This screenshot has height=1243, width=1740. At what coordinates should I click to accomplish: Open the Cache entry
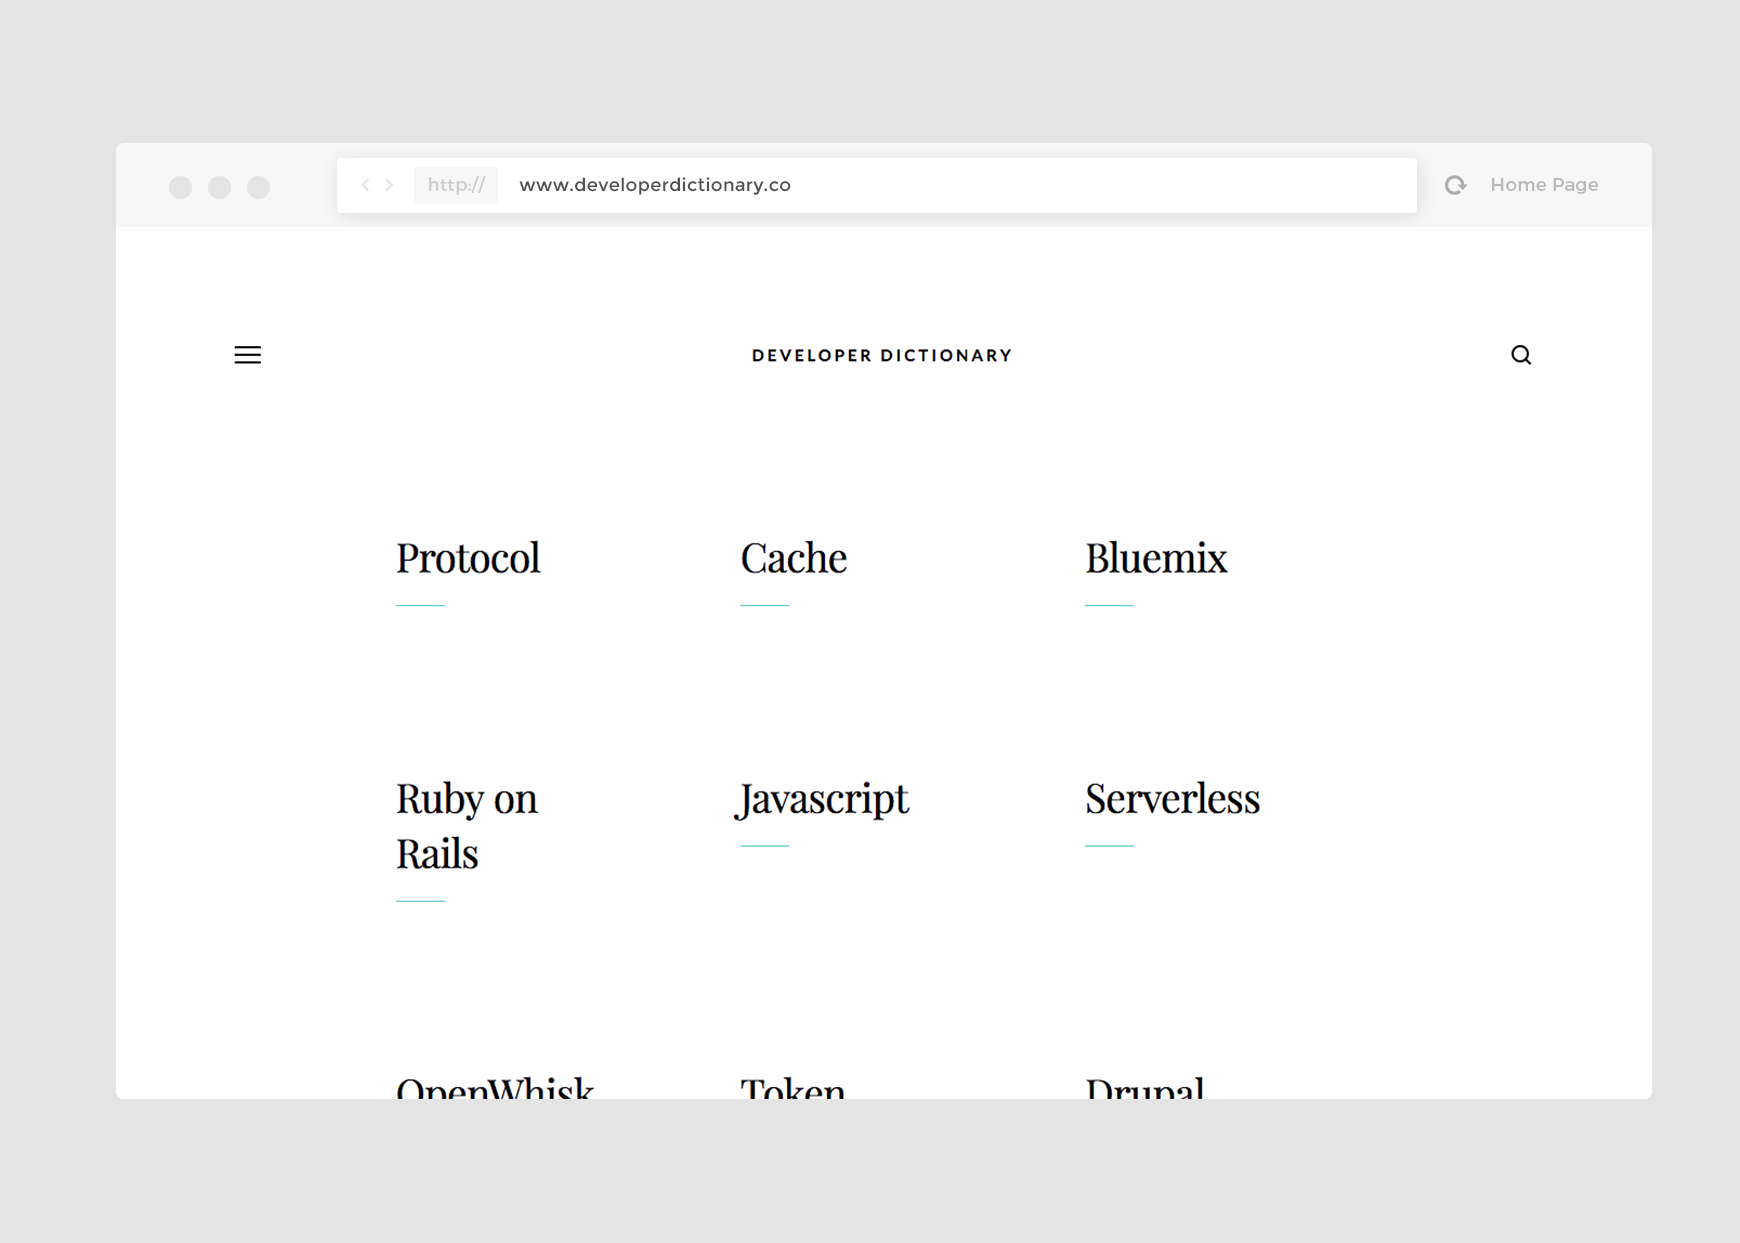tap(794, 558)
